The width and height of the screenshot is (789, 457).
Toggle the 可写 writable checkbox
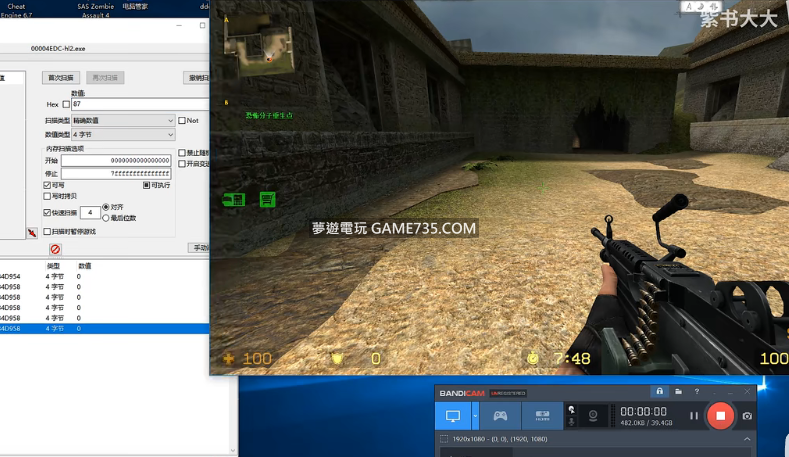(47, 185)
